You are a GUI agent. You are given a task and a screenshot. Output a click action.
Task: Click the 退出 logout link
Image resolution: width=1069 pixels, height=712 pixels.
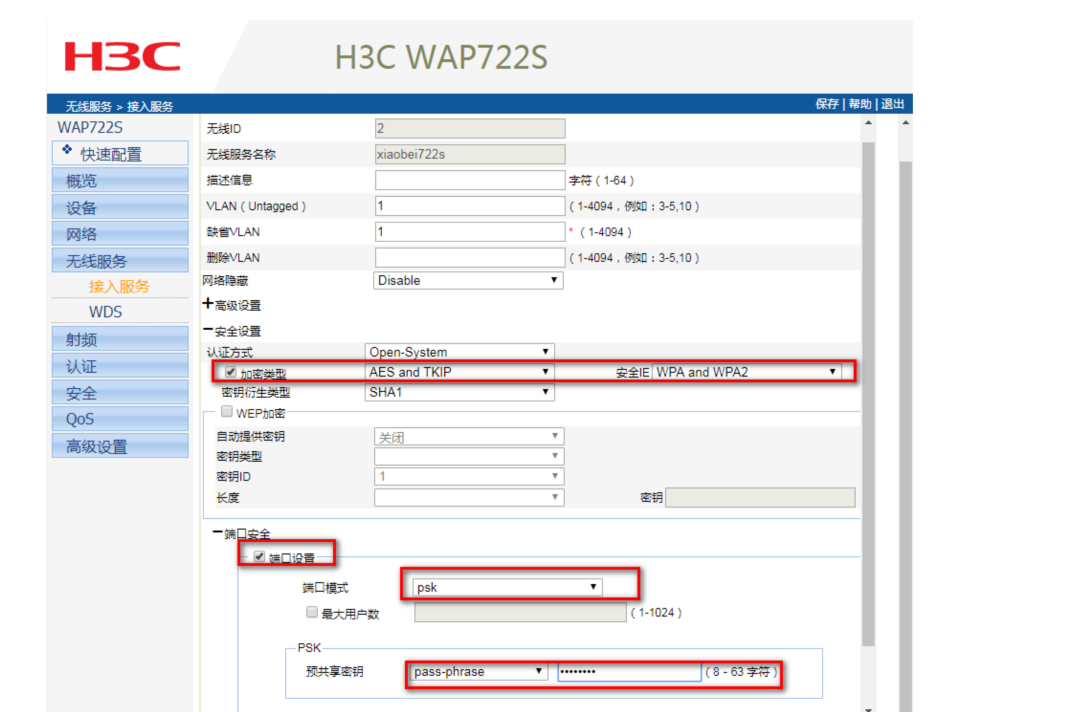point(892,104)
